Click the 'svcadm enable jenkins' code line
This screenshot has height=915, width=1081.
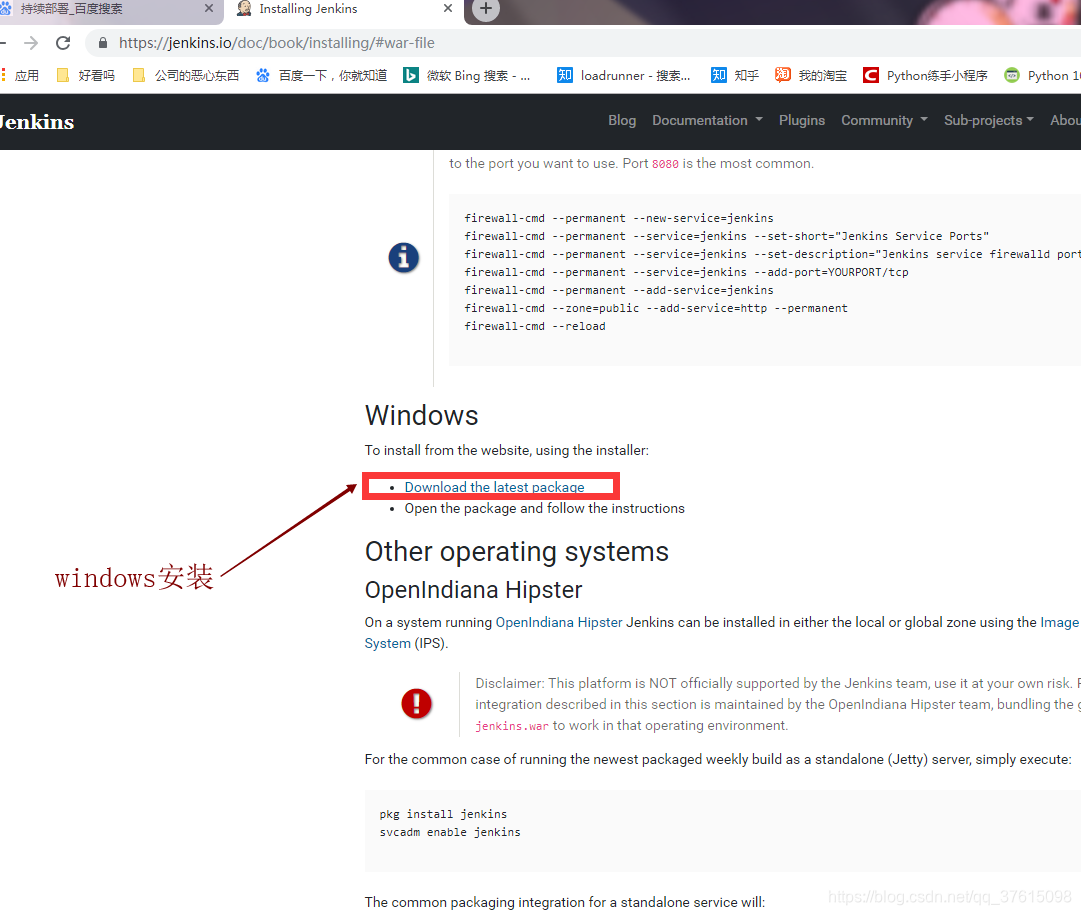pos(450,832)
